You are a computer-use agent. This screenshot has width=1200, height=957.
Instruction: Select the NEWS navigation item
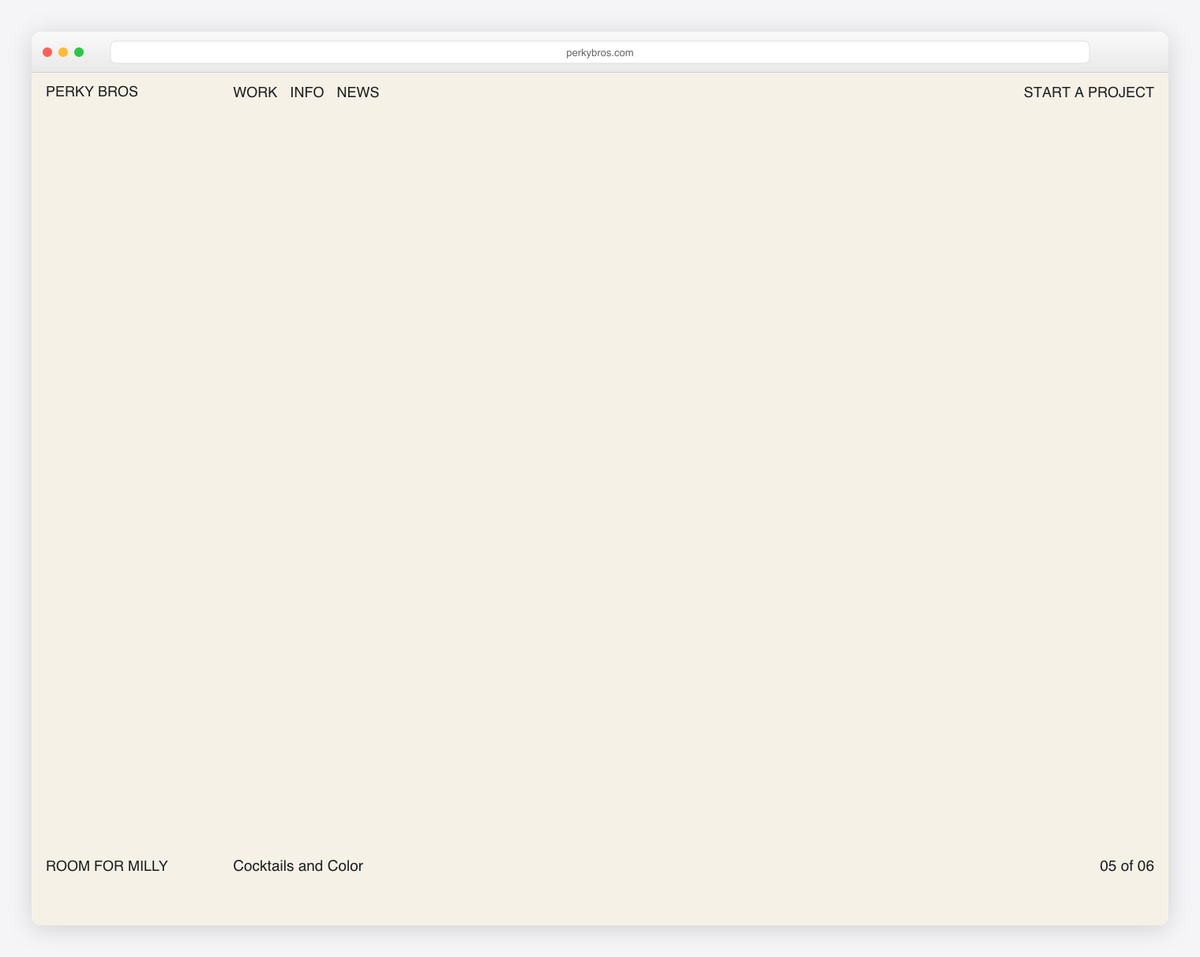pos(357,92)
